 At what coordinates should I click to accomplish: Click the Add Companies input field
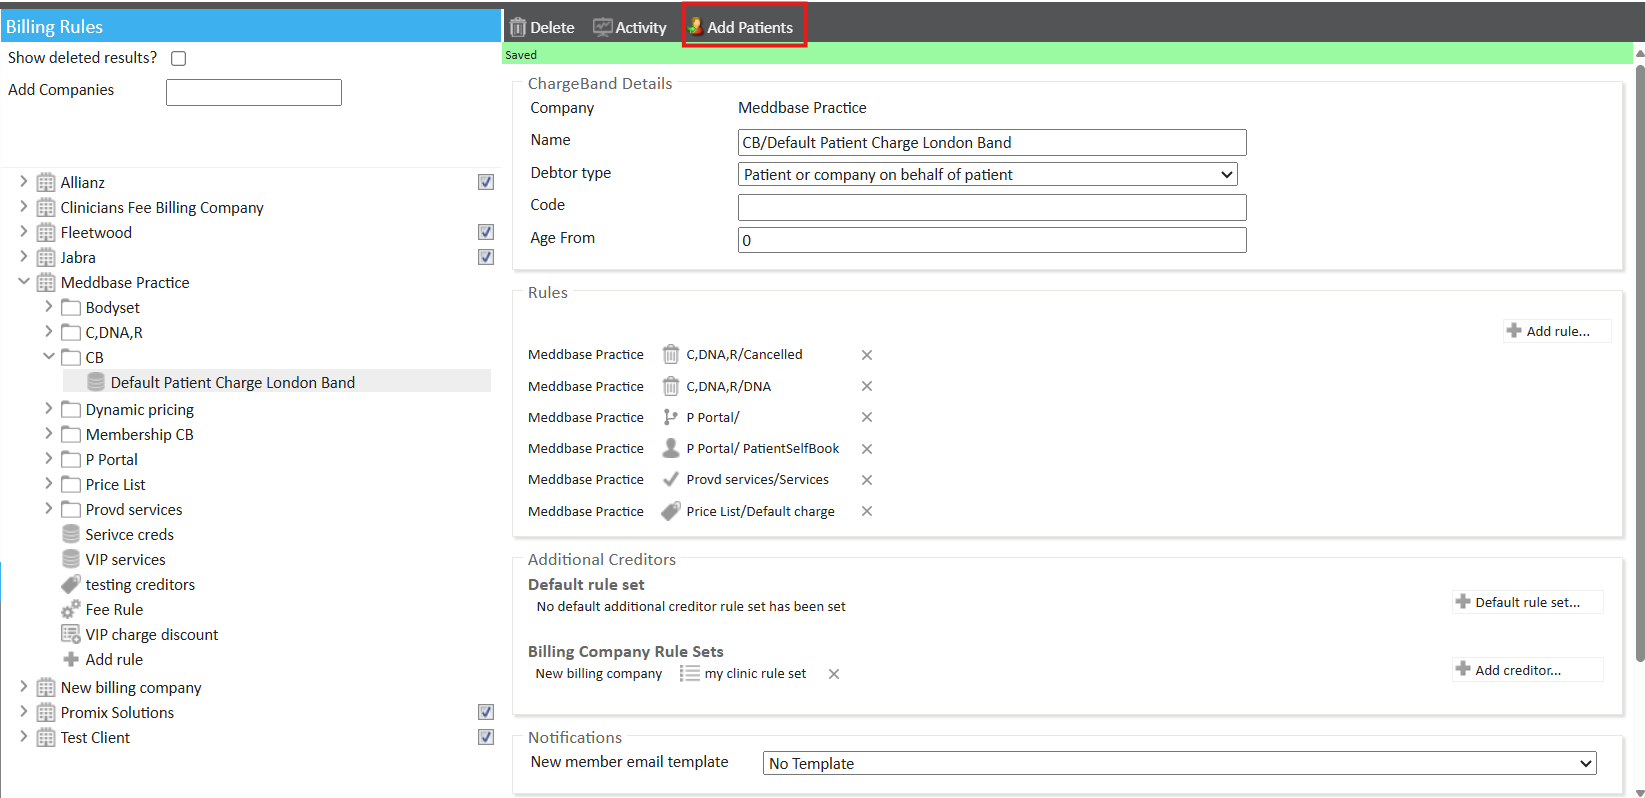coord(254,93)
